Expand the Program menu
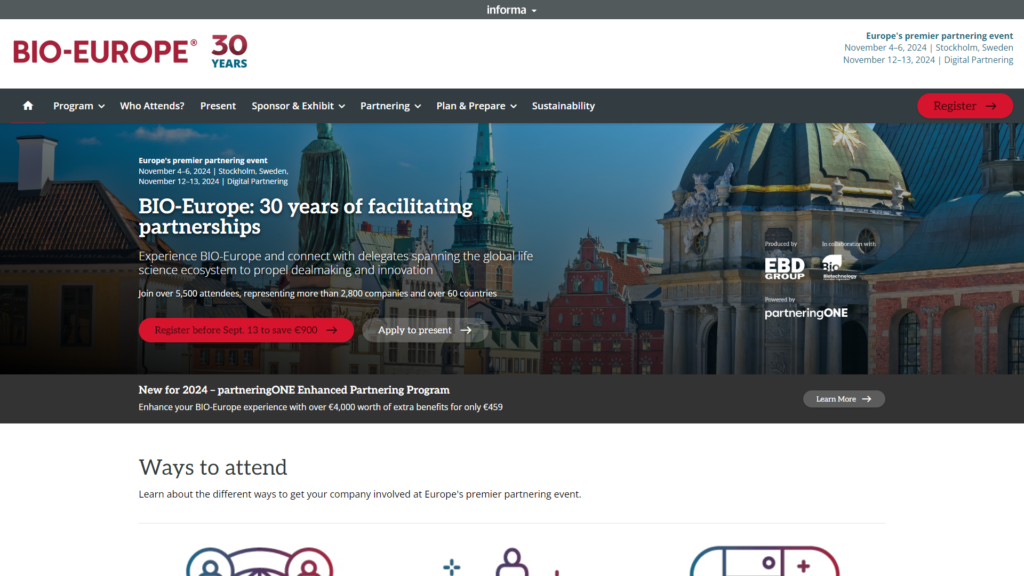The width and height of the screenshot is (1024, 576). tap(78, 106)
